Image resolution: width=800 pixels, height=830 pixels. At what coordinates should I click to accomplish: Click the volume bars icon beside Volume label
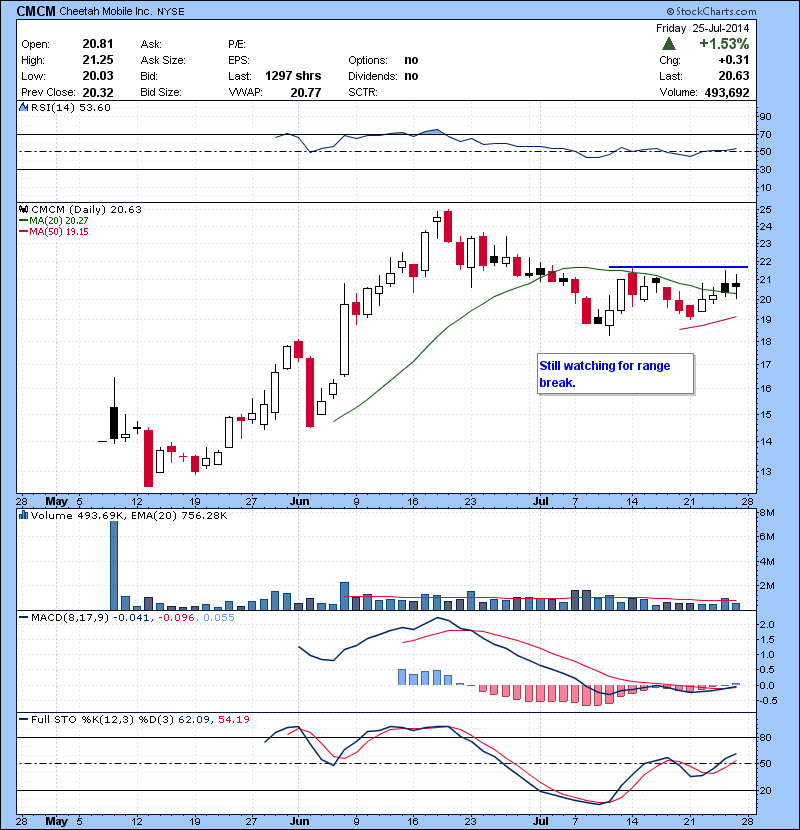[23, 515]
